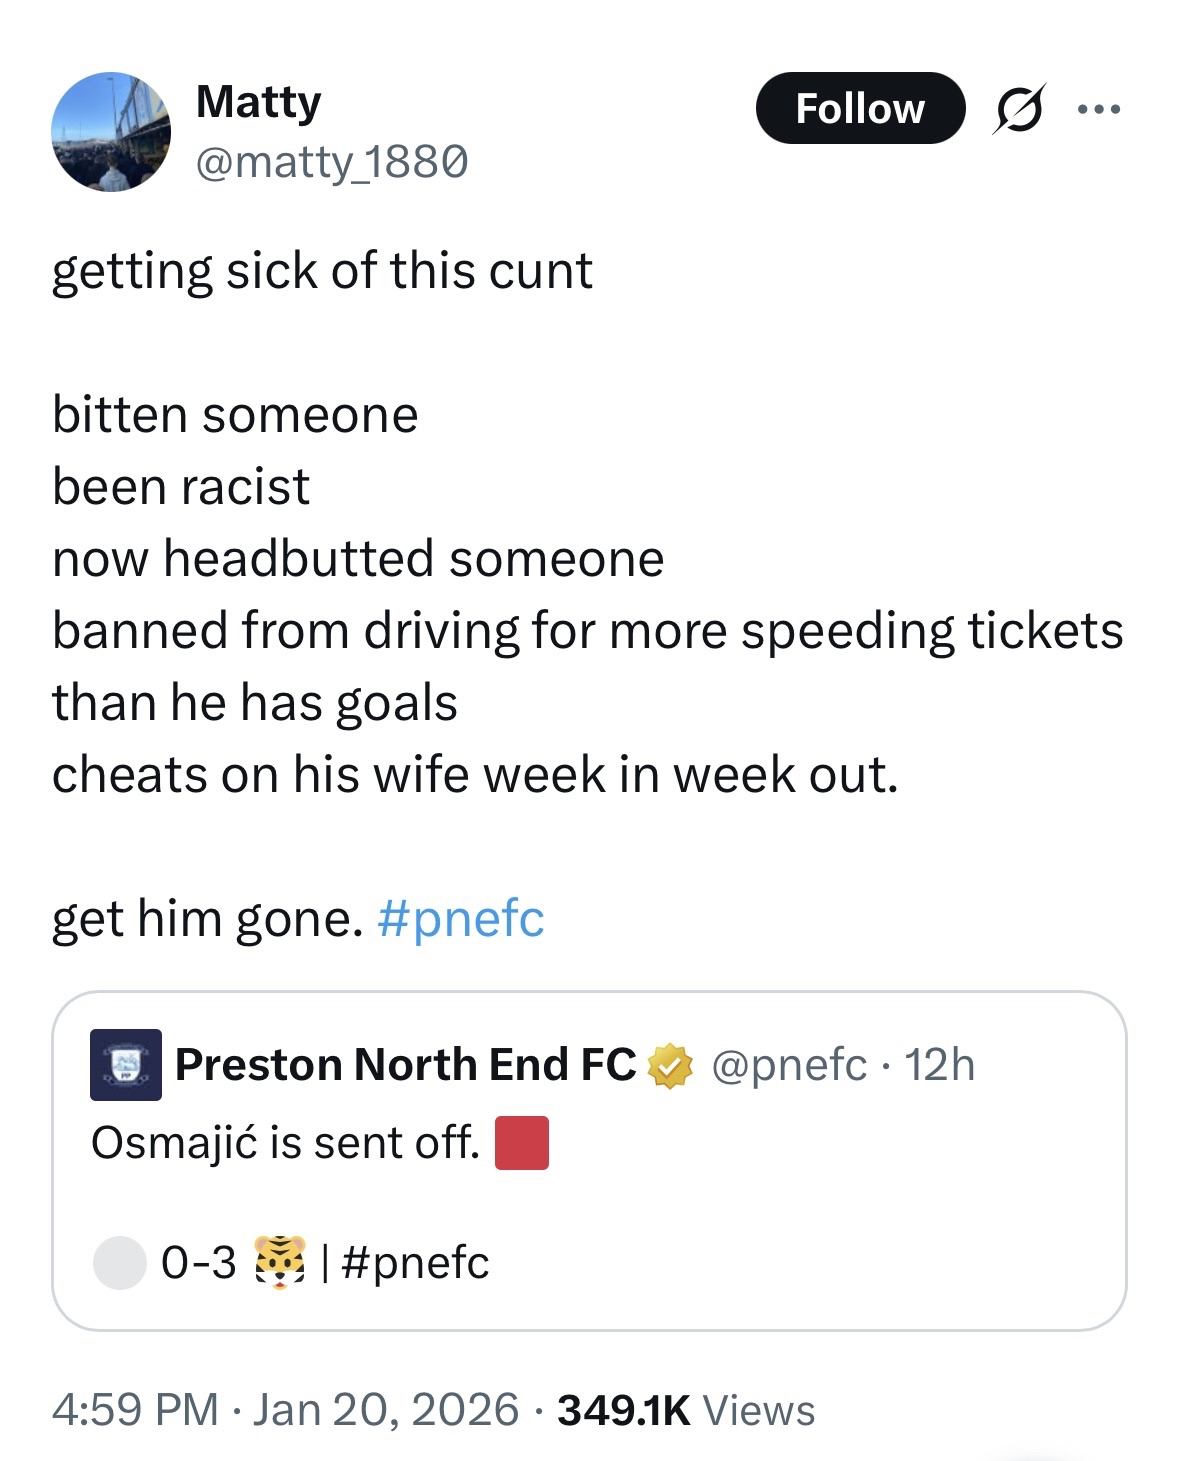Click the Preston North End FC crest avatar

pos(126,1065)
